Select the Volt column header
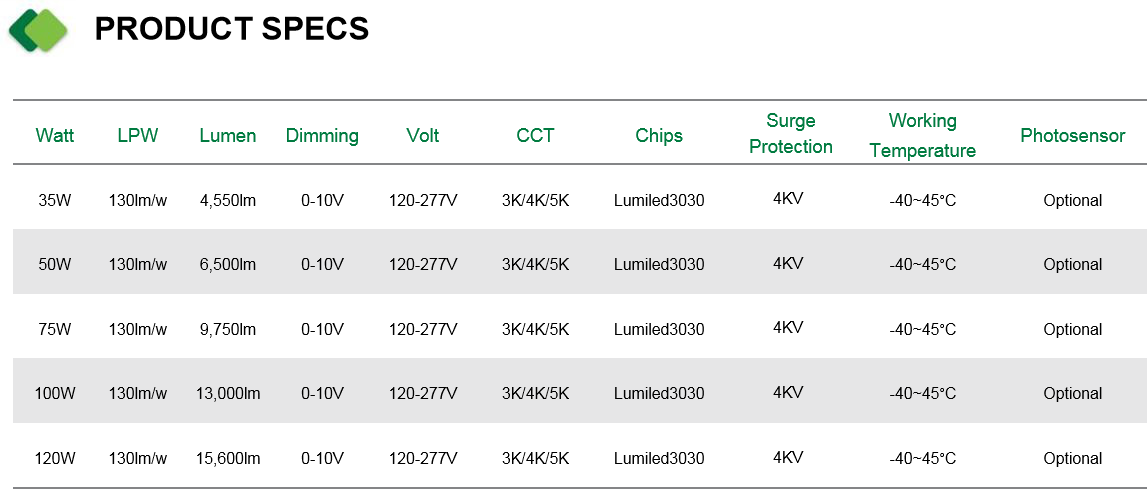 point(423,135)
